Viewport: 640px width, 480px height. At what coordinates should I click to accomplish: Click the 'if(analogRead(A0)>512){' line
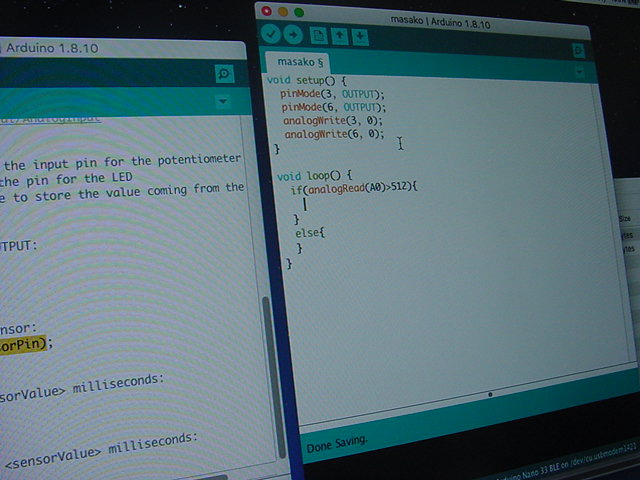[354, 188]
